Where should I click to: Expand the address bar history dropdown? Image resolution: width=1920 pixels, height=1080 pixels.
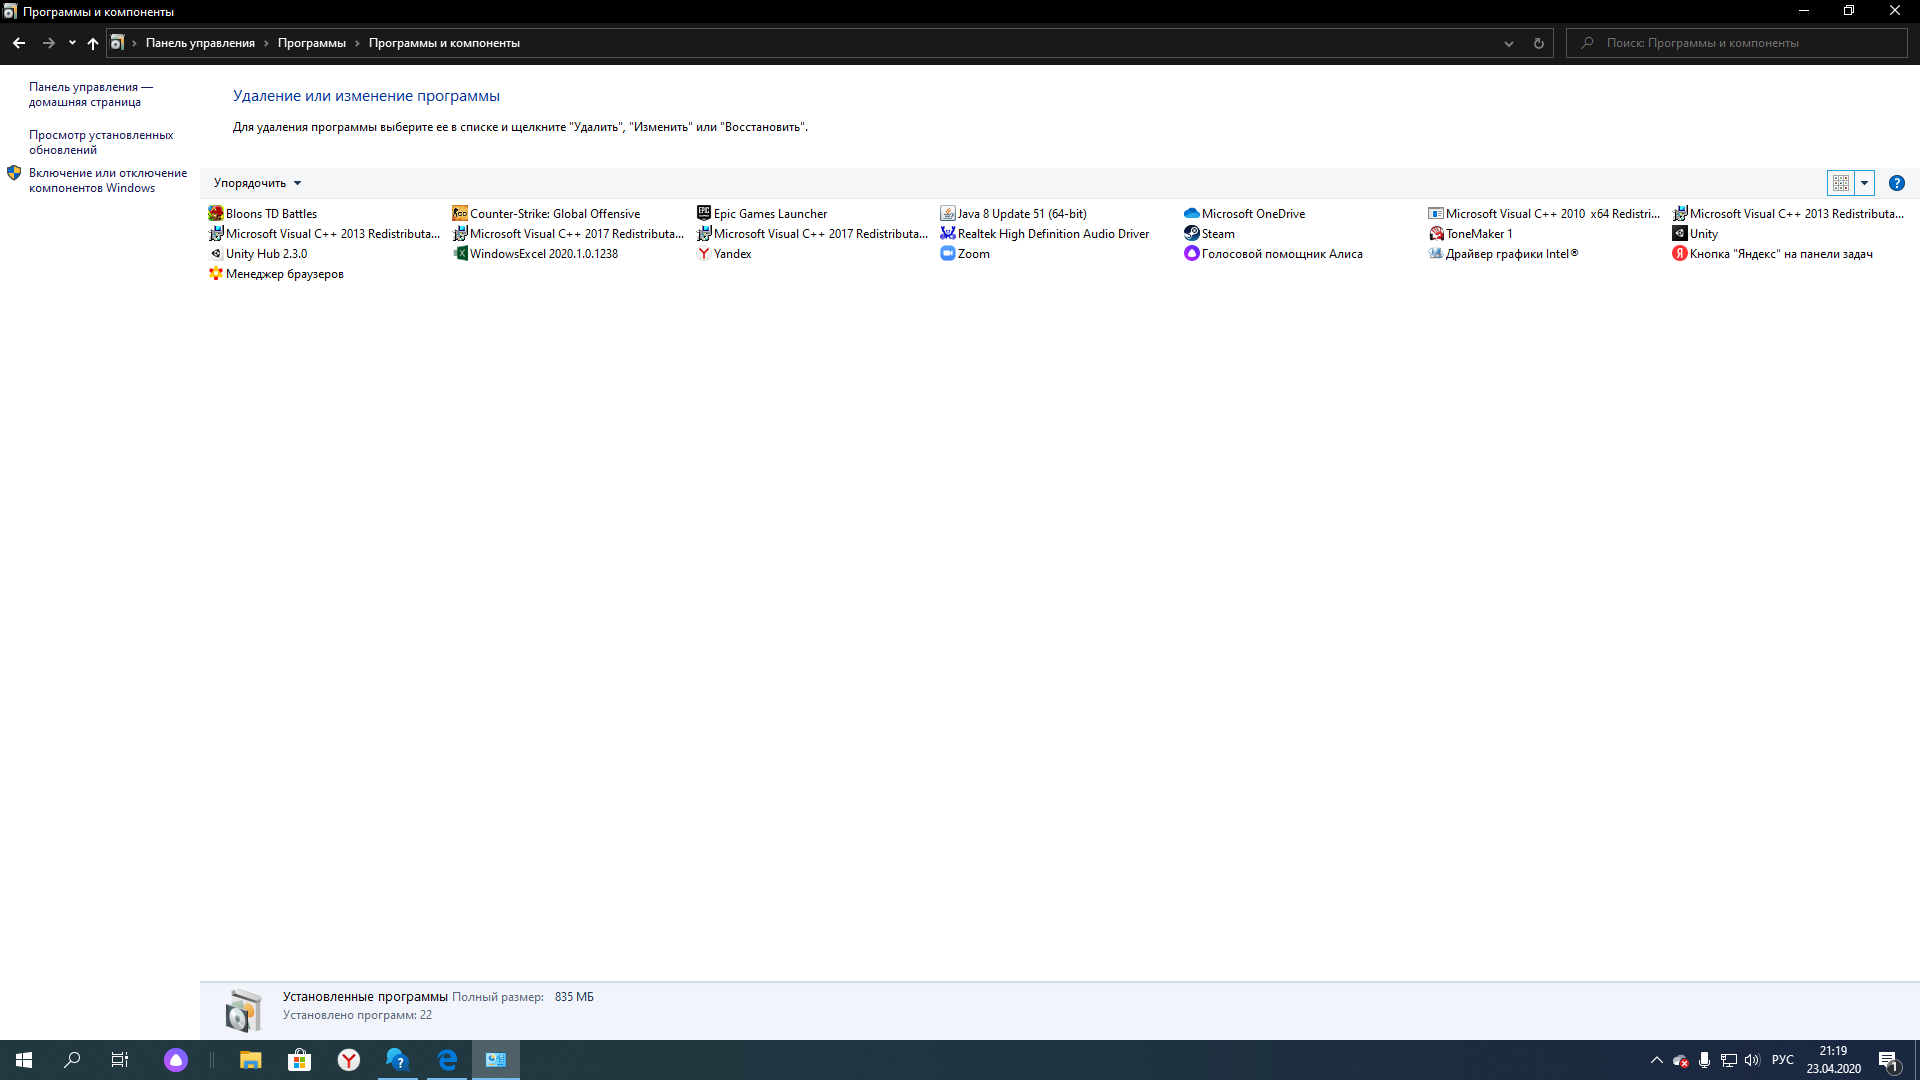click(x=1508, y=43)
